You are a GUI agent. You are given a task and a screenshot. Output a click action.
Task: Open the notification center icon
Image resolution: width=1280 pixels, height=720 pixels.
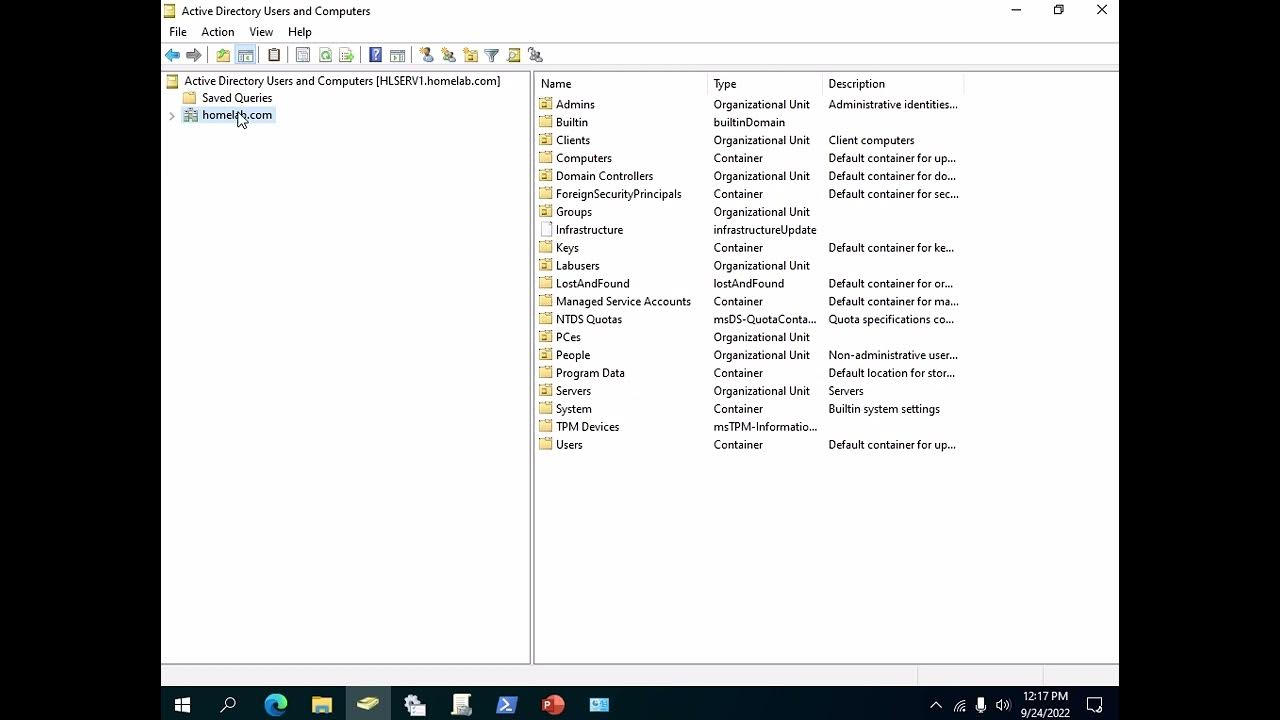tap(1094, 705)
